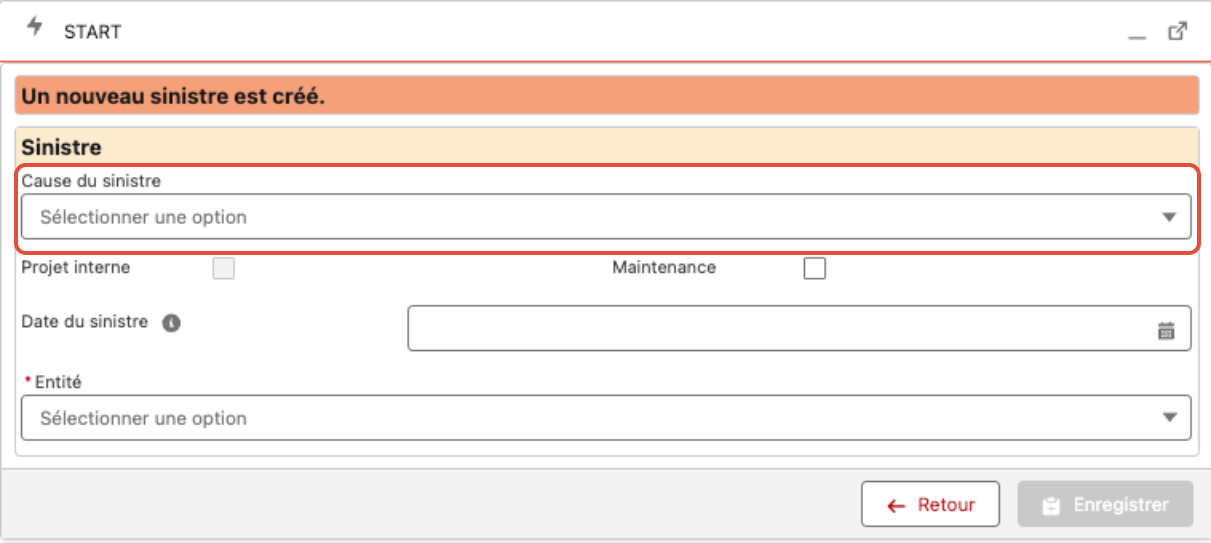
Task: Enable the Maintenance checkbox
Action: click(x=815, y=268)
